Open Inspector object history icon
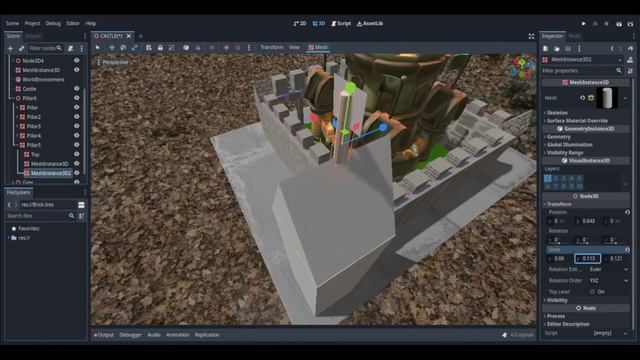Screen dimensions: 640x360 (631, 49)
